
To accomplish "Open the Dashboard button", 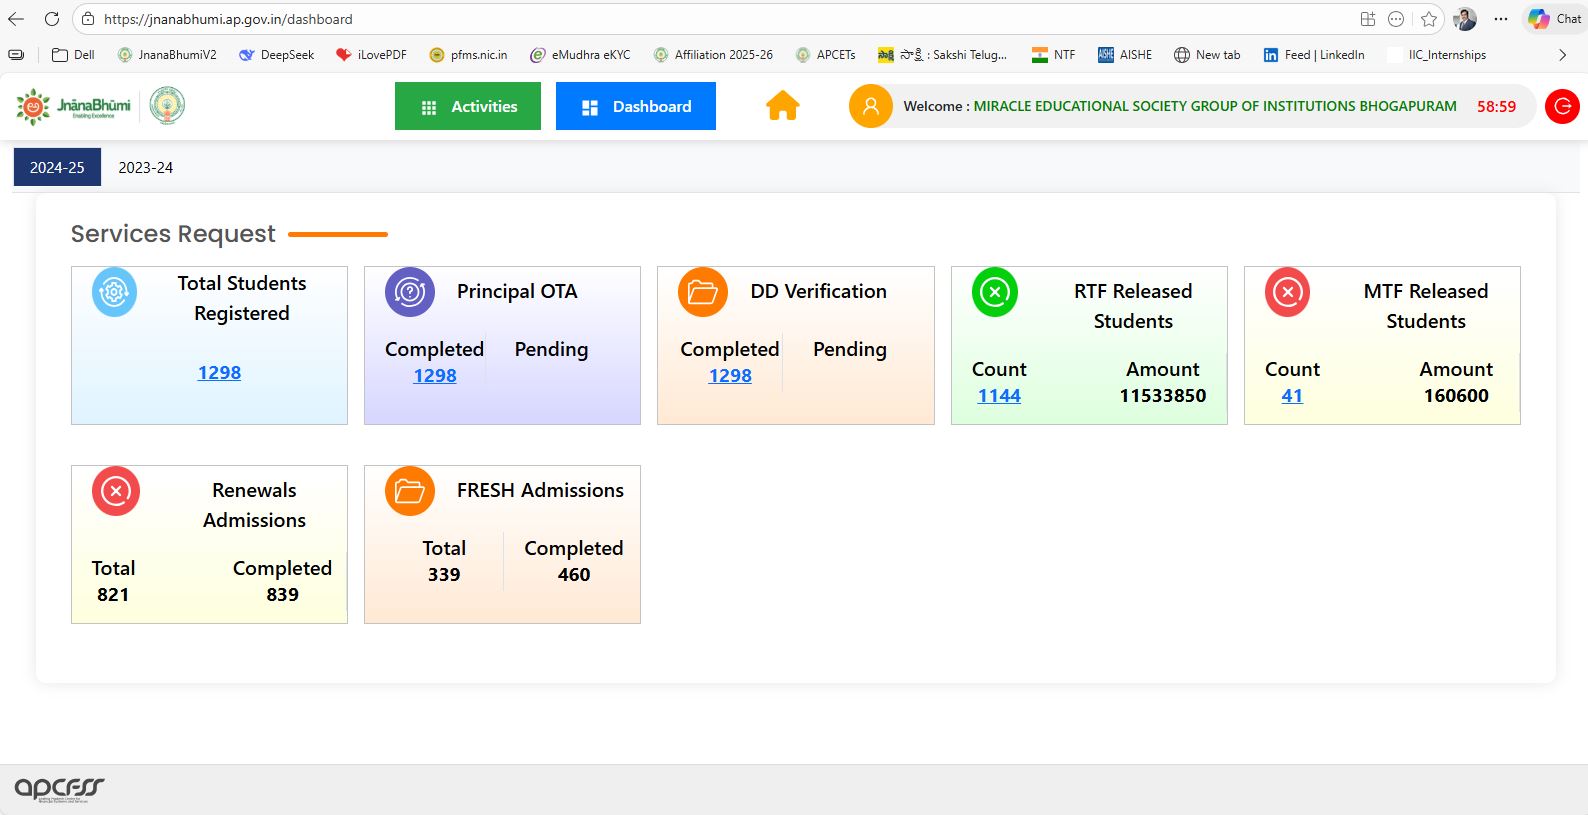I will 636,106.
